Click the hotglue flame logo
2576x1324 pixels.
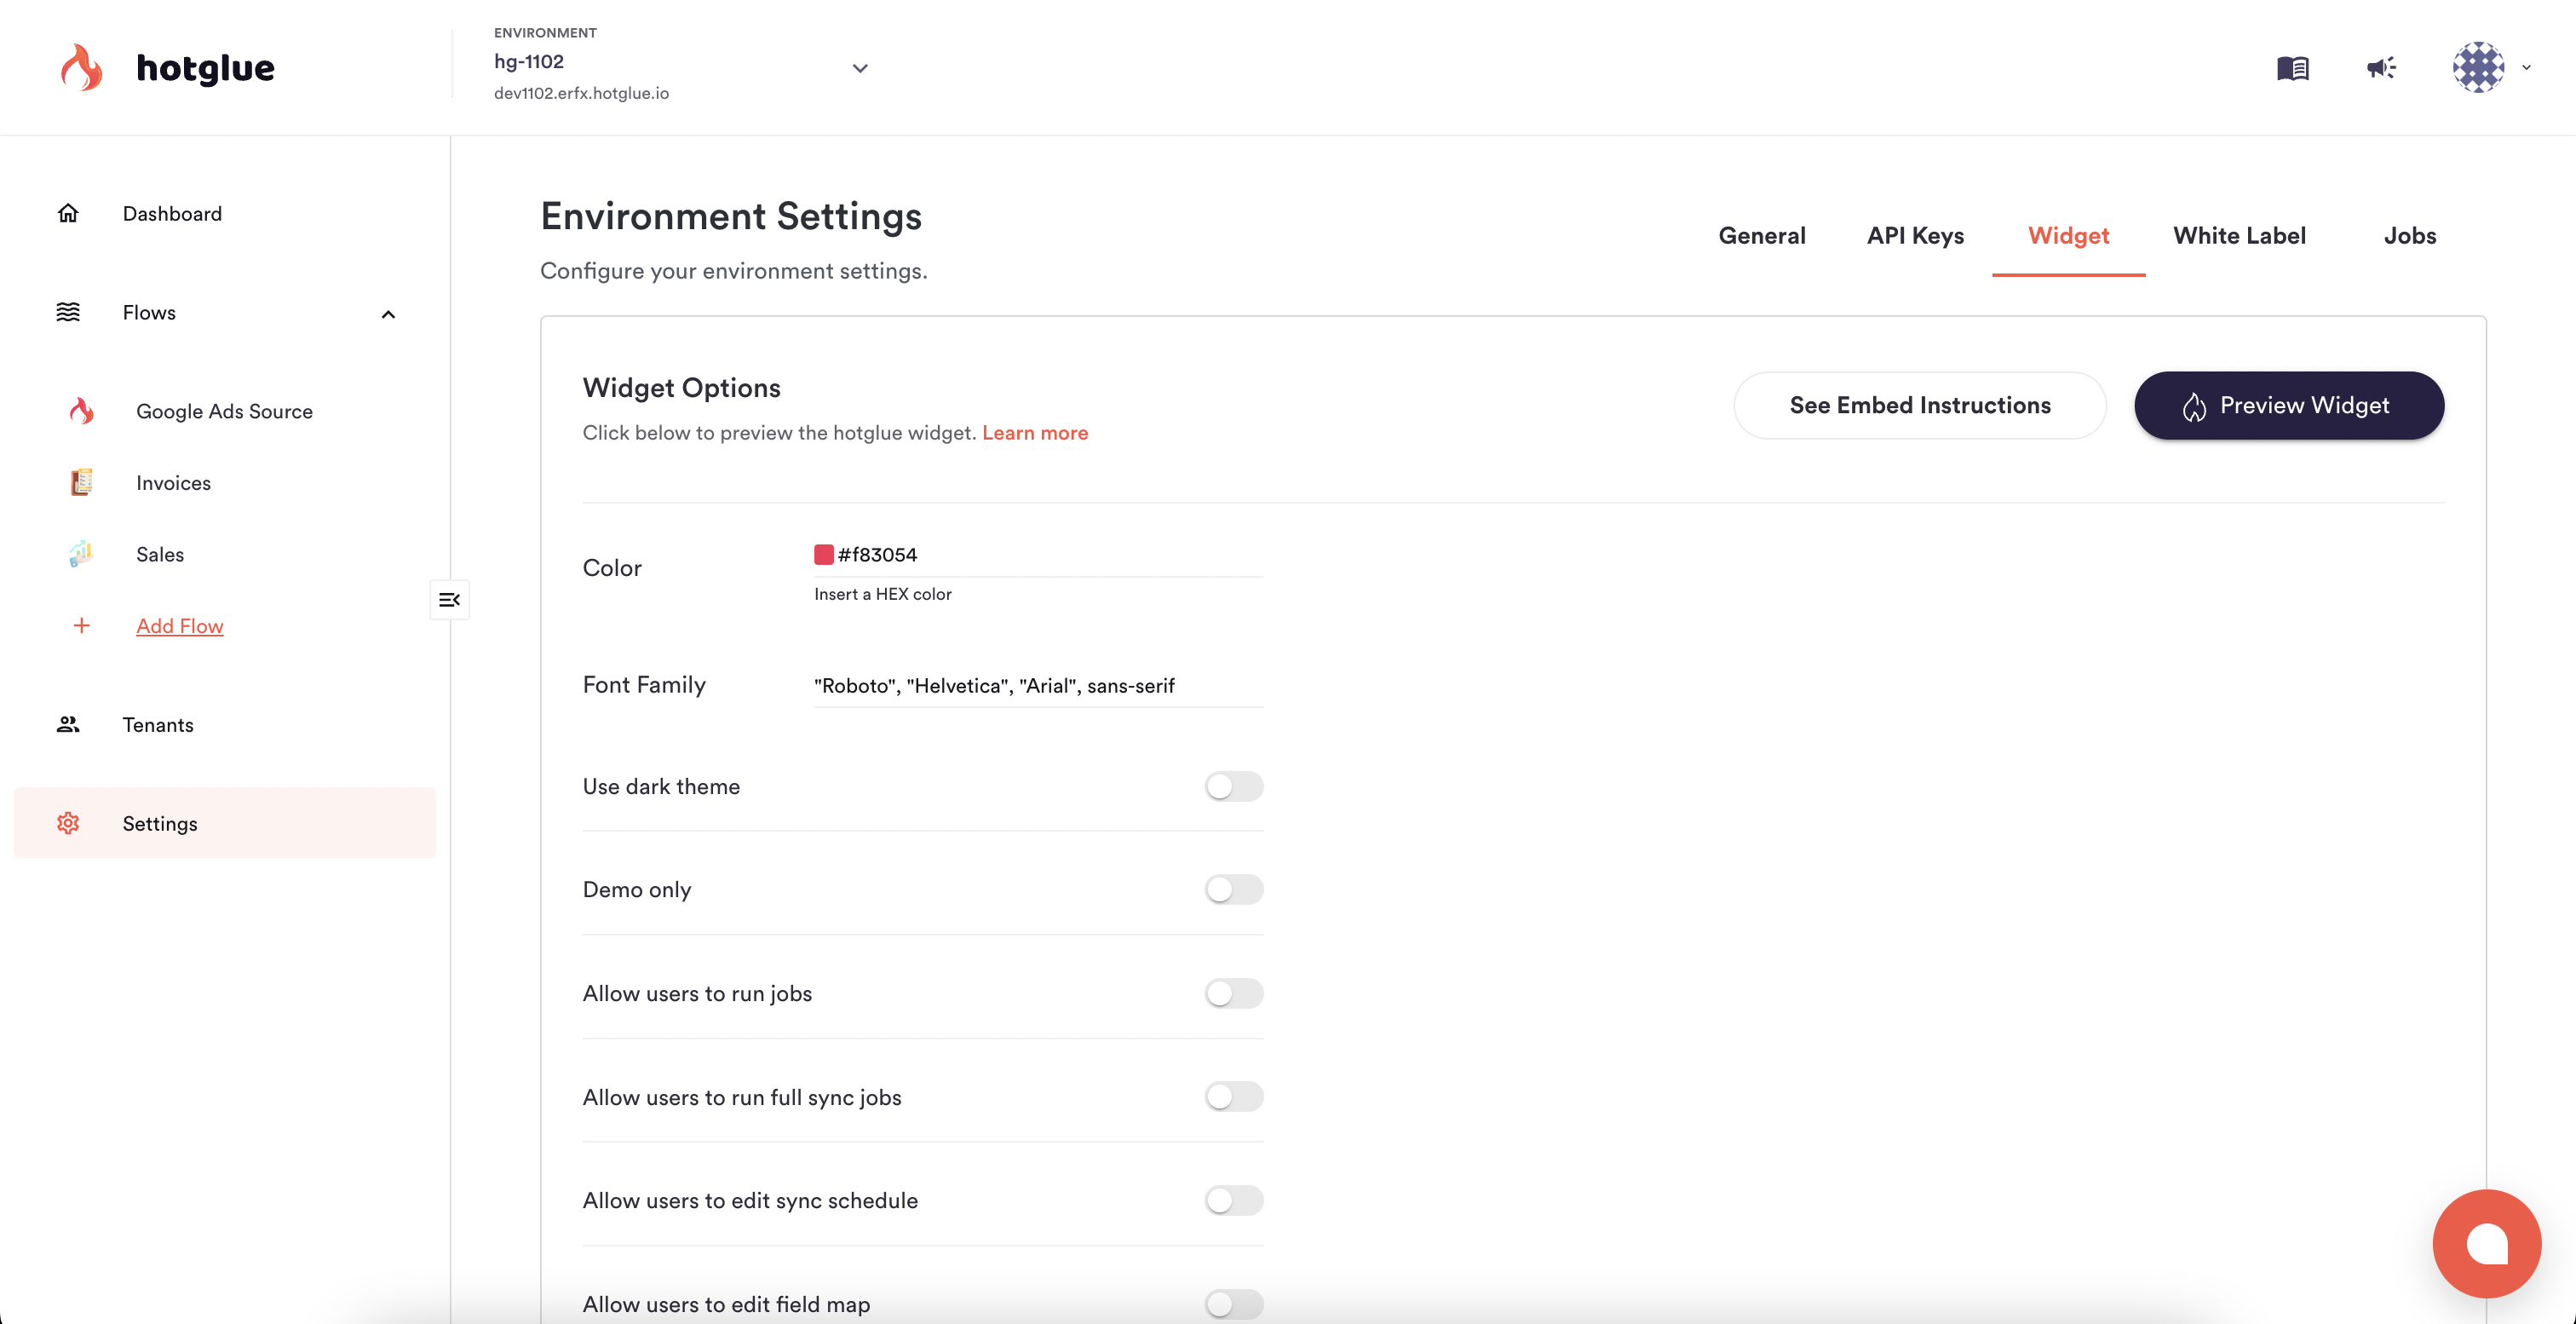click(81, 67)
